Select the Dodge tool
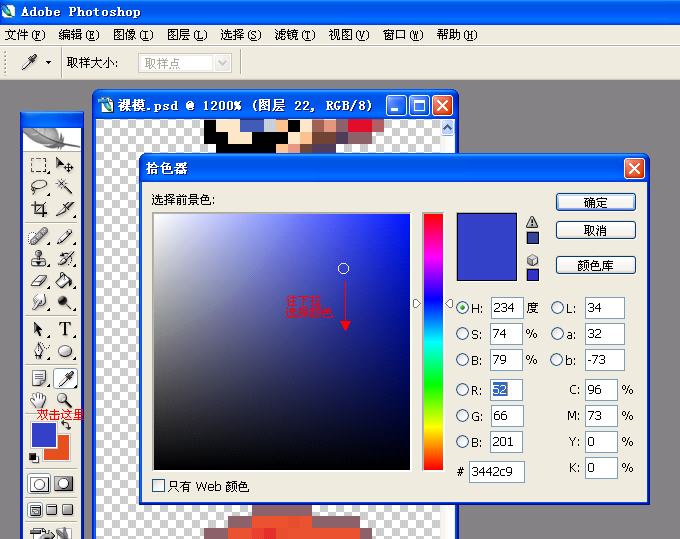 click(65, 301)
